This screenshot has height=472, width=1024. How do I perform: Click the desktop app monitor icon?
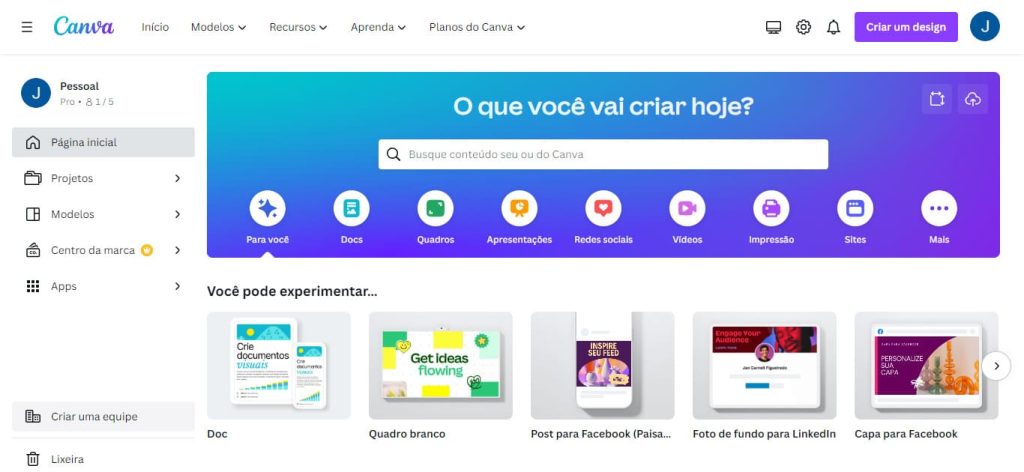click(x=773, y=27)
